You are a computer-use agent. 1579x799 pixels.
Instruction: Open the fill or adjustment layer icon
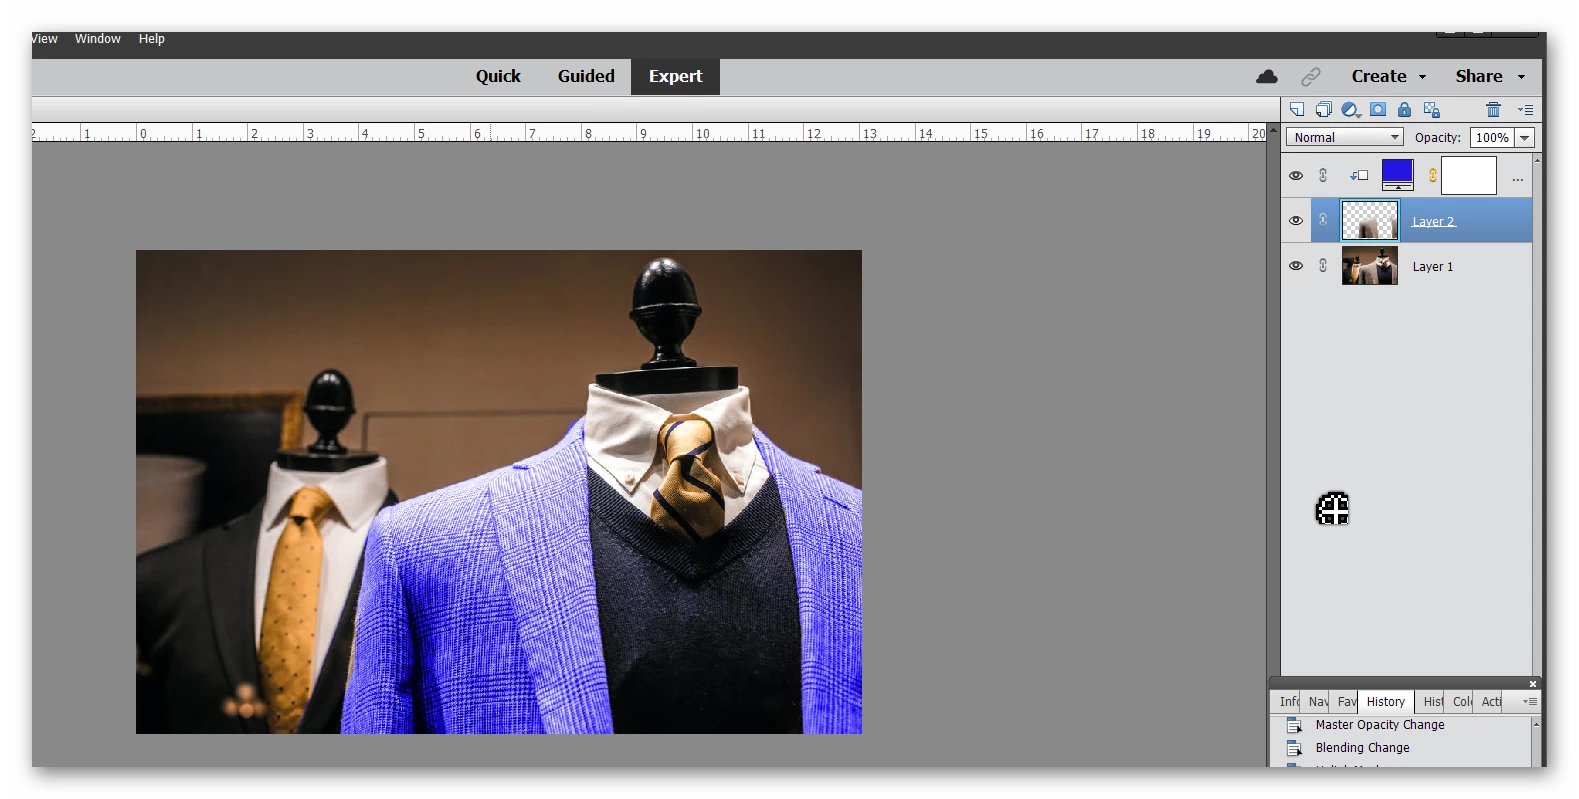click(x=1351, y=109)
